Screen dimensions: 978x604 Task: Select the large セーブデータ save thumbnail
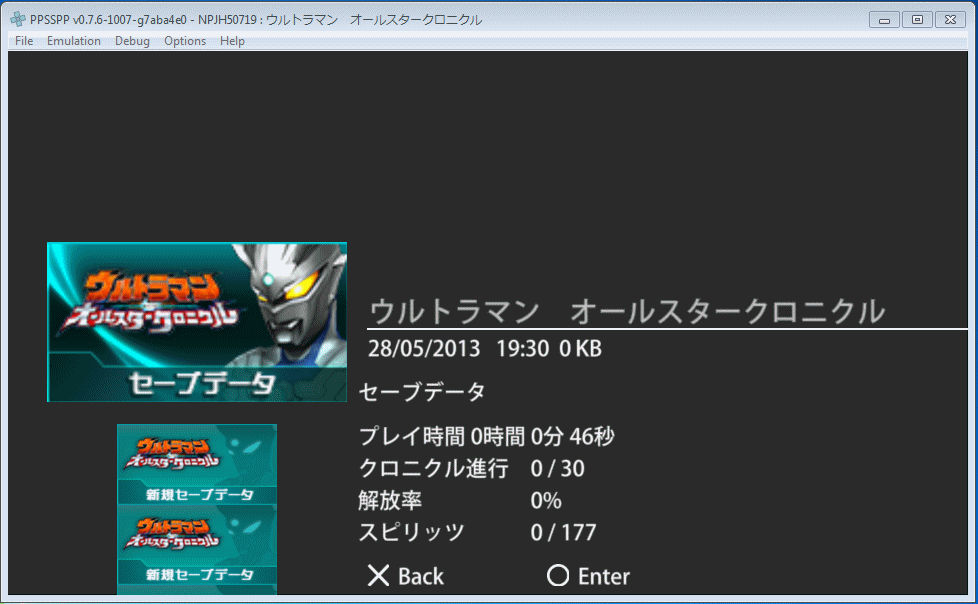(x=197, y=322)
